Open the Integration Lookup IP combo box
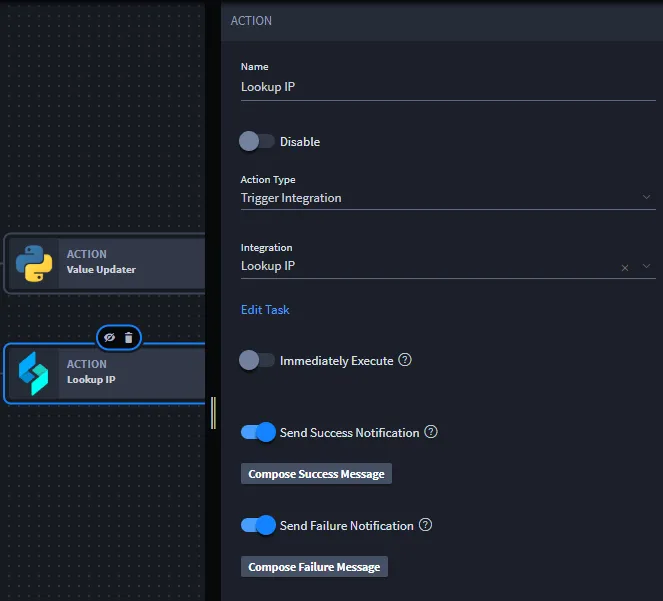Image resolution: width=663 pixels, height=601 pixels. [448, 266]
